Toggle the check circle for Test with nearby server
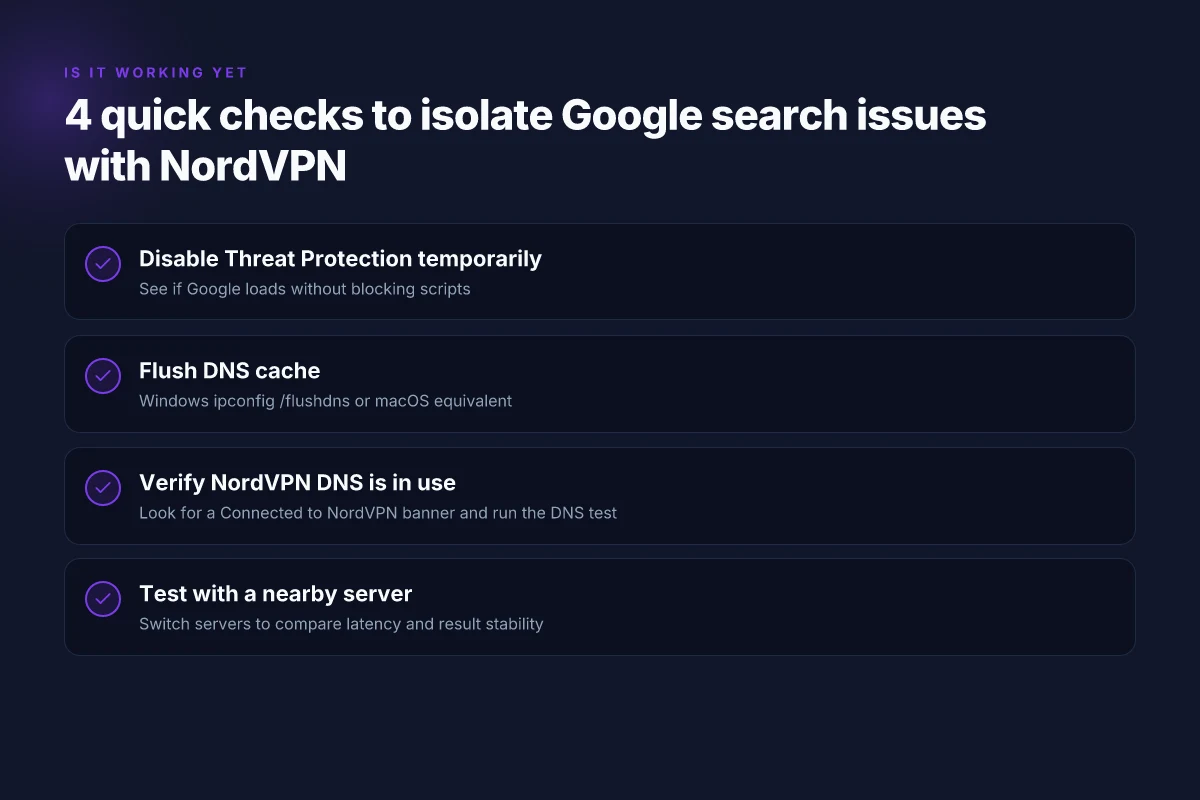Viewport: 1200px width, 800px height. pyautogui.click(x=103, y=599)
